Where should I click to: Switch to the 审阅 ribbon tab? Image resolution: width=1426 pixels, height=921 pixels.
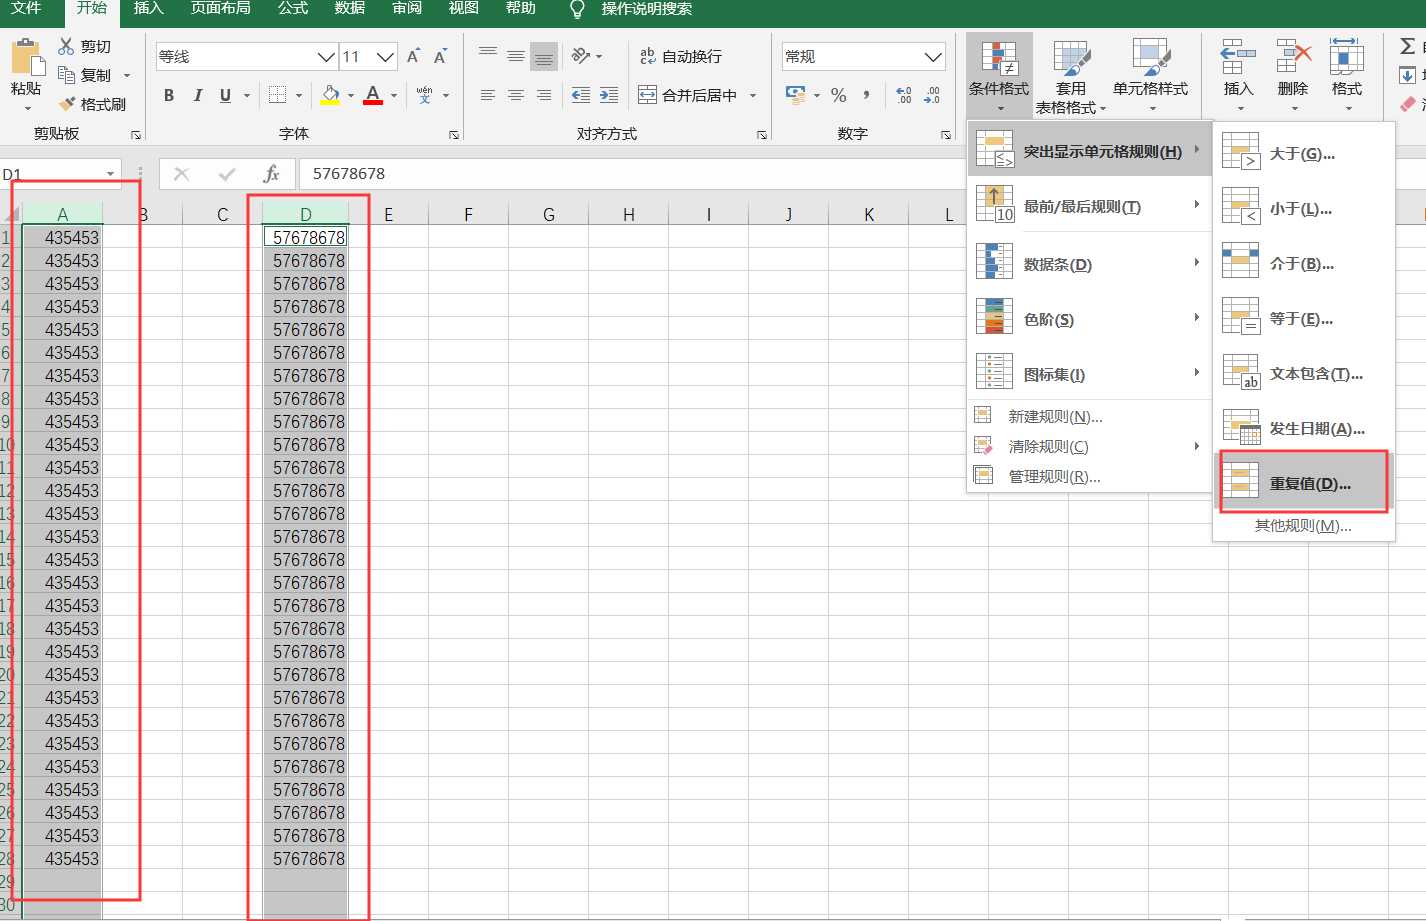tap(407, 8)
